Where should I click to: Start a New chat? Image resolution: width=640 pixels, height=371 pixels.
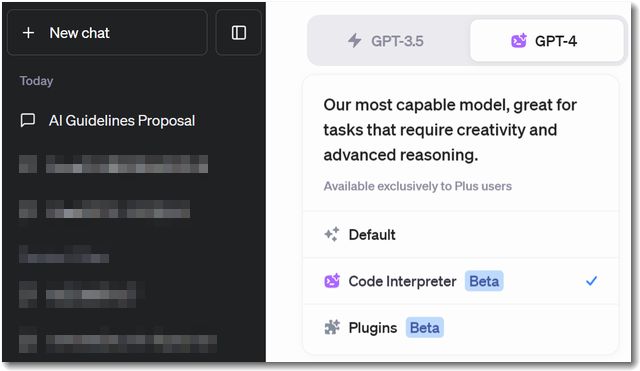click(107, 33)
